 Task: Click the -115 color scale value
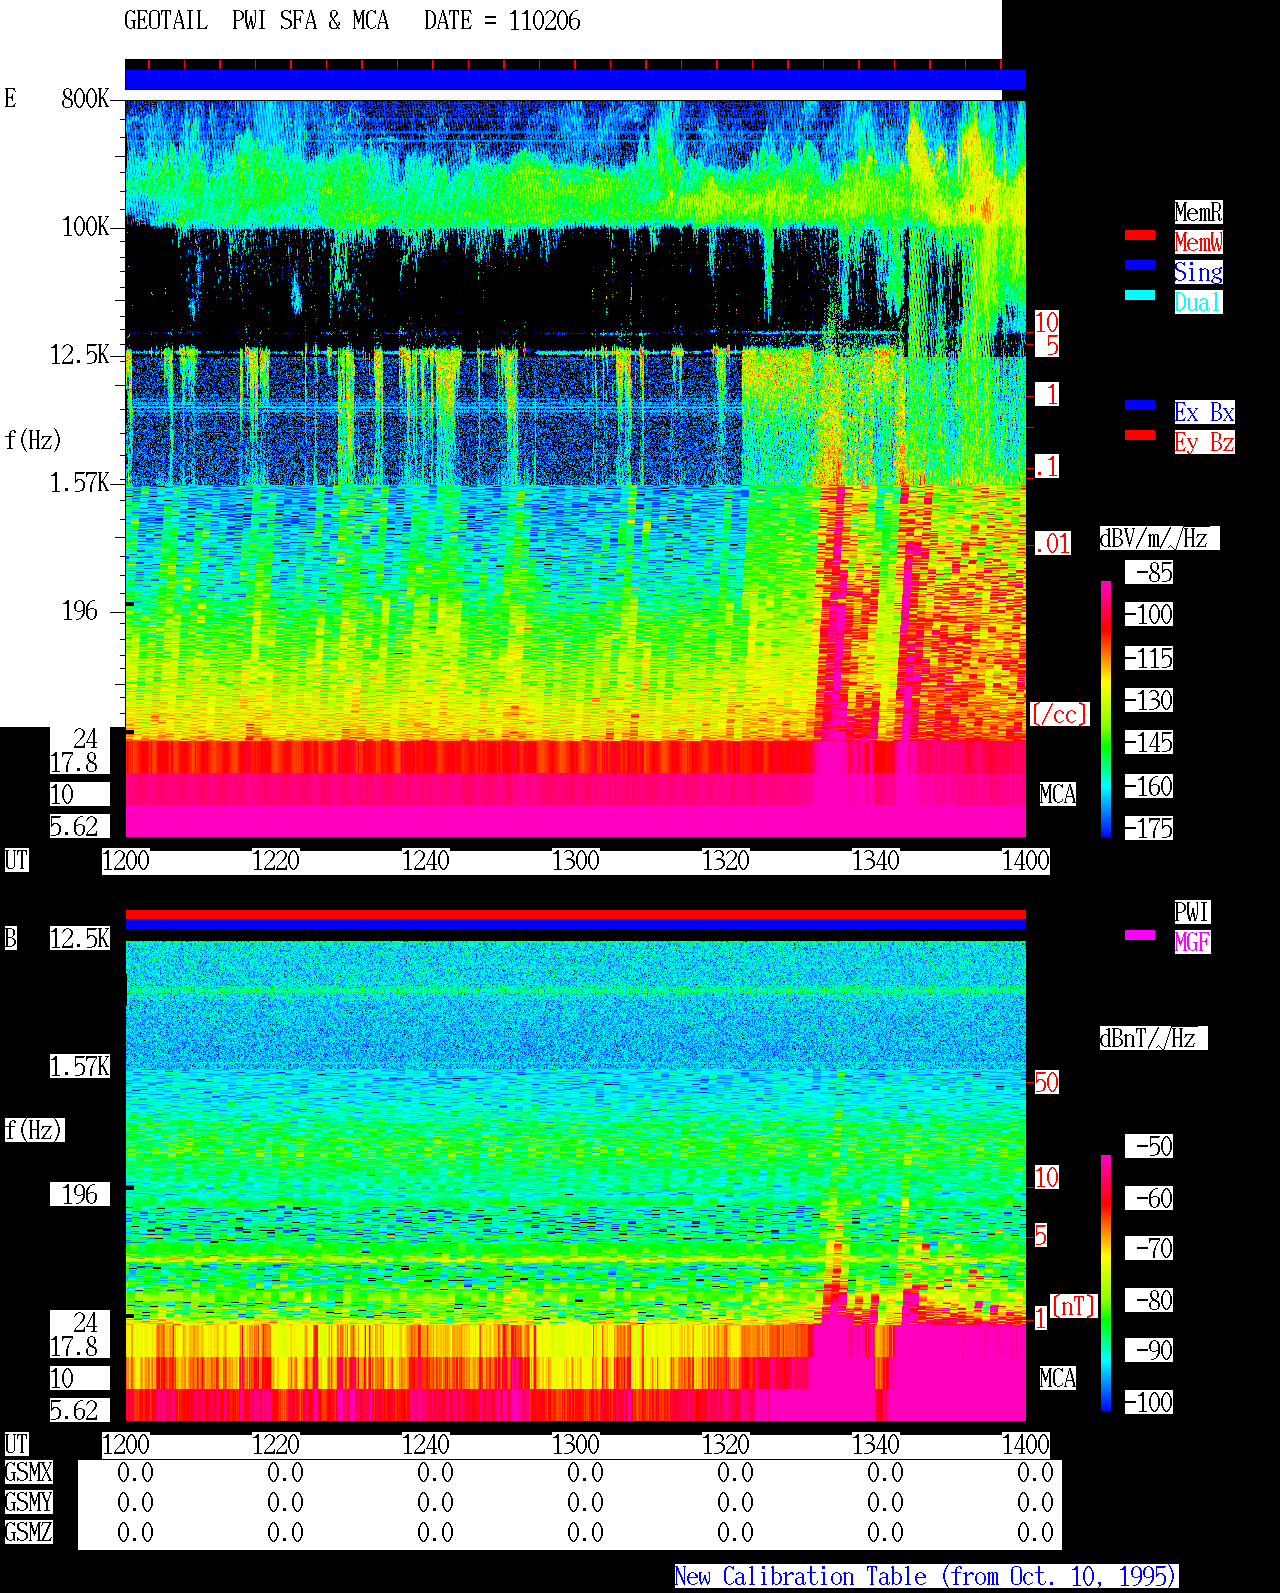pos(1149,658)
